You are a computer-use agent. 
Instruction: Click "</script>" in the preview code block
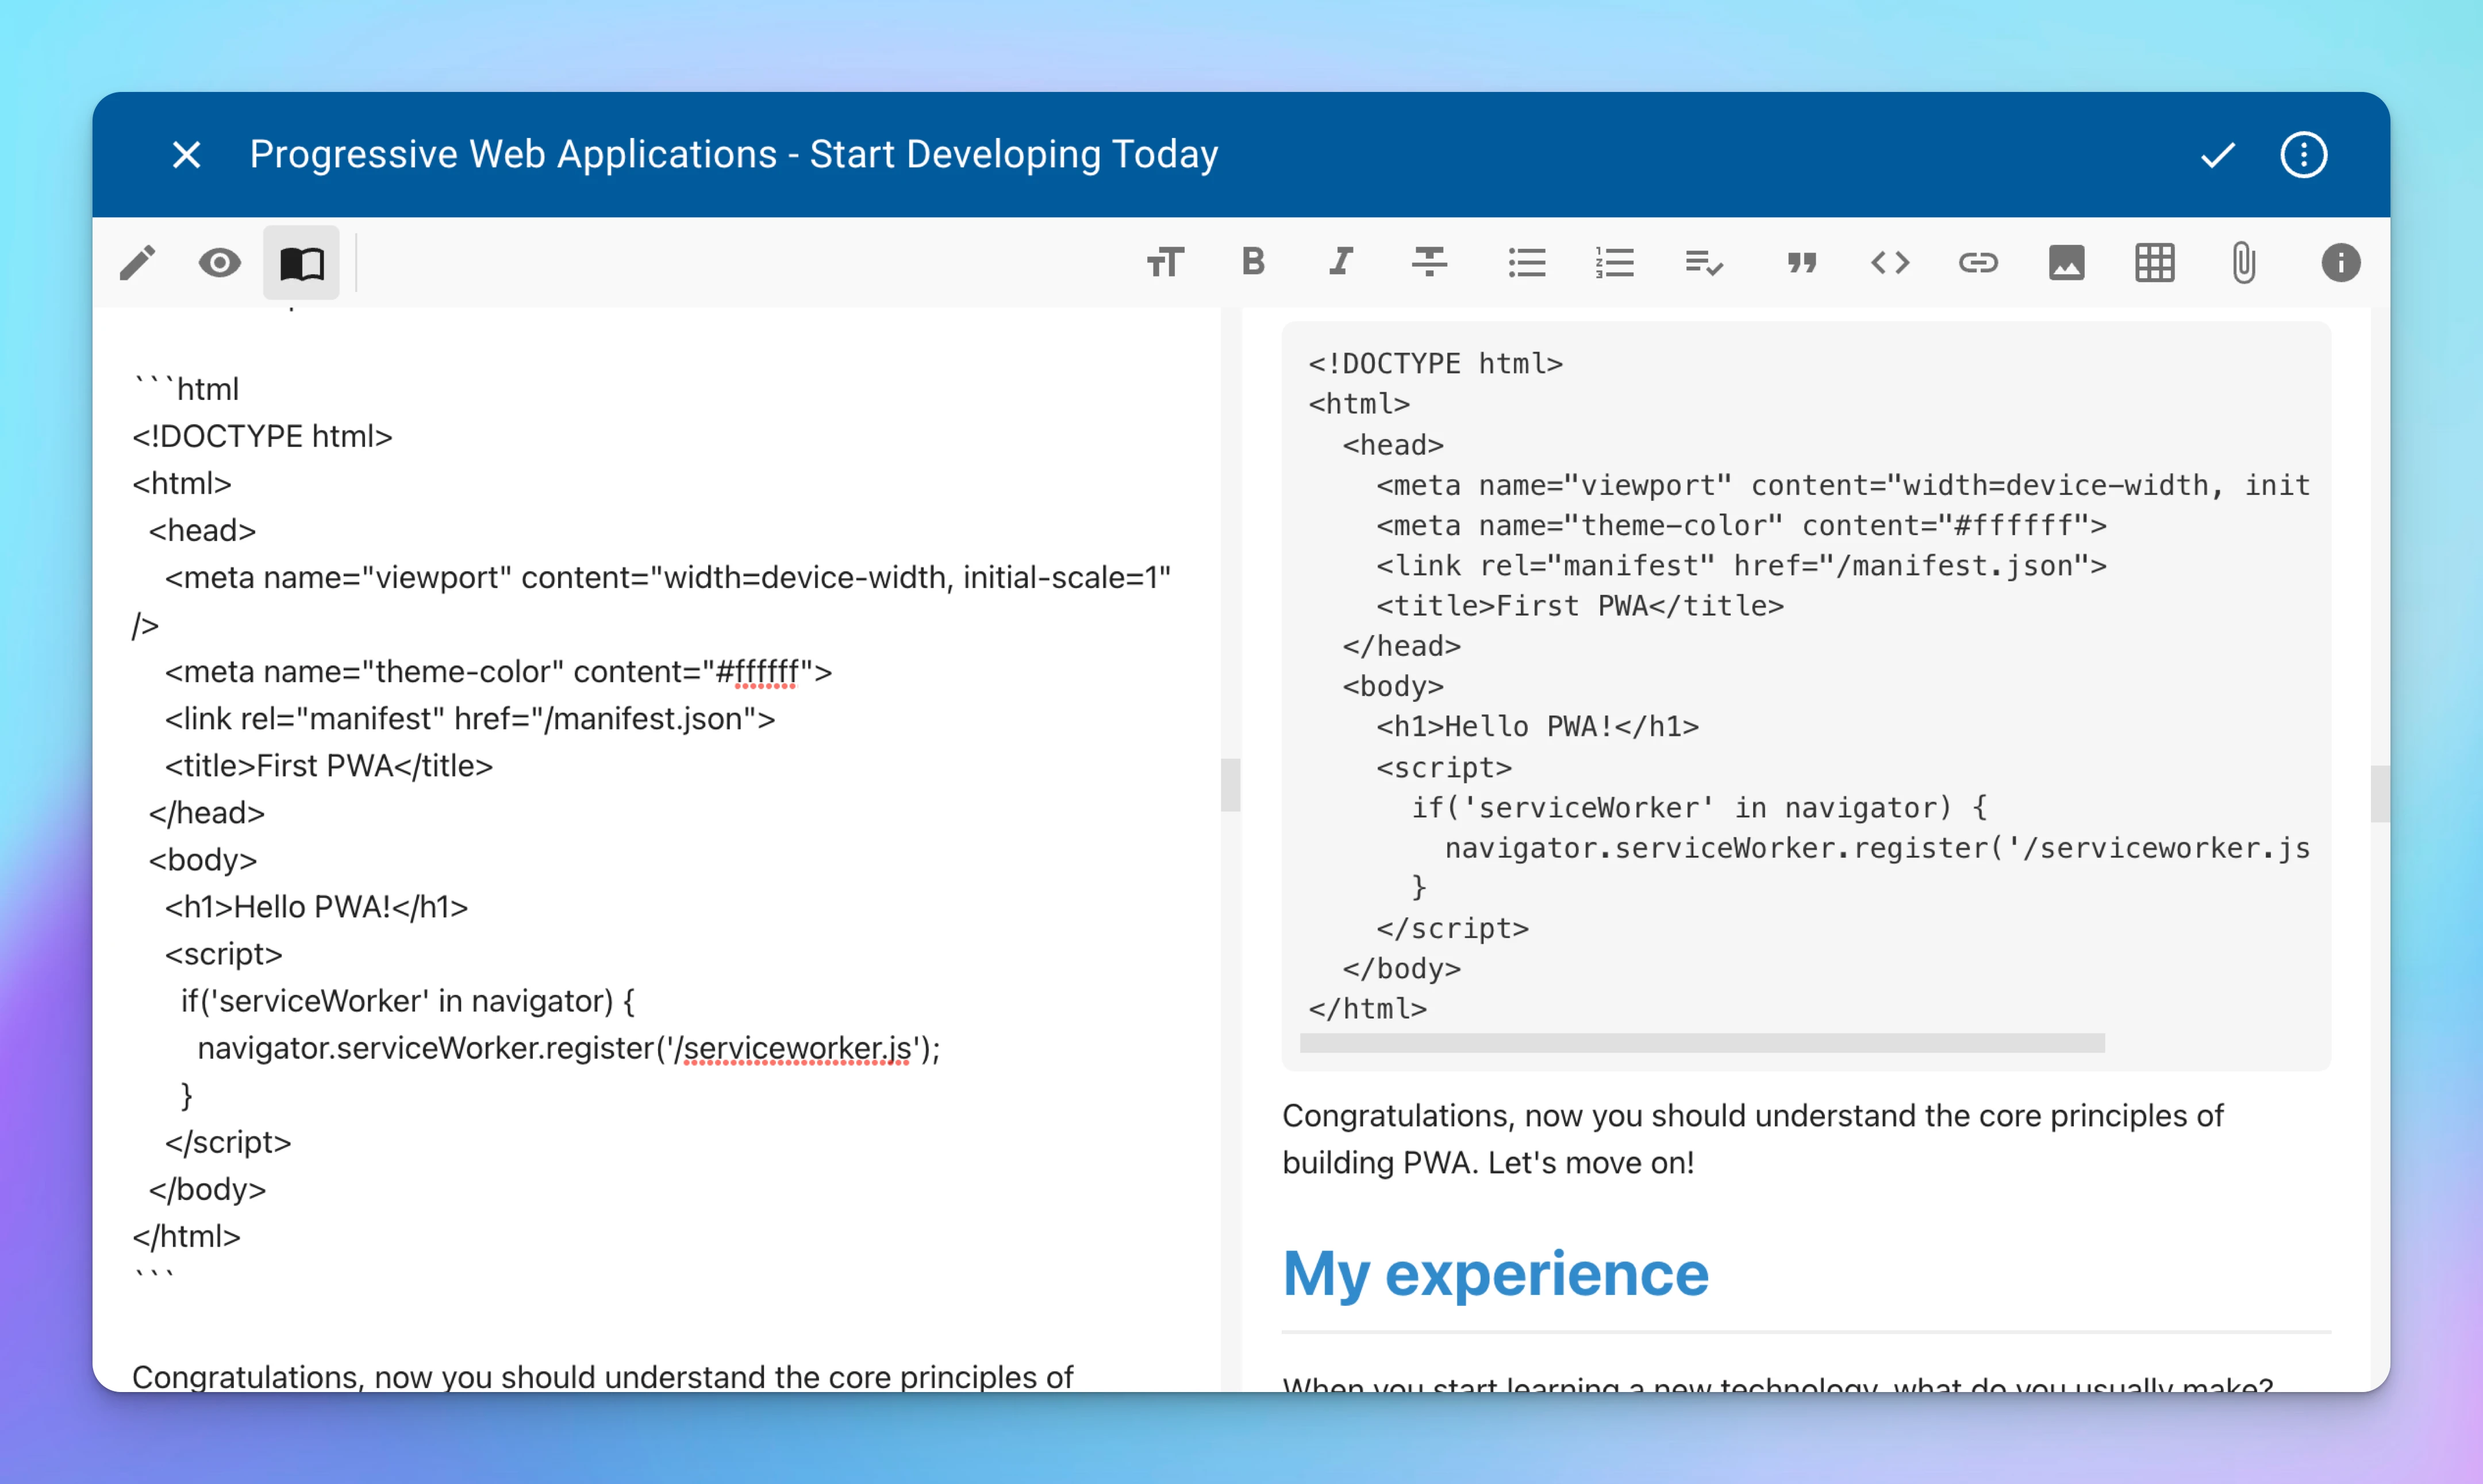(x=1452, y=928)
